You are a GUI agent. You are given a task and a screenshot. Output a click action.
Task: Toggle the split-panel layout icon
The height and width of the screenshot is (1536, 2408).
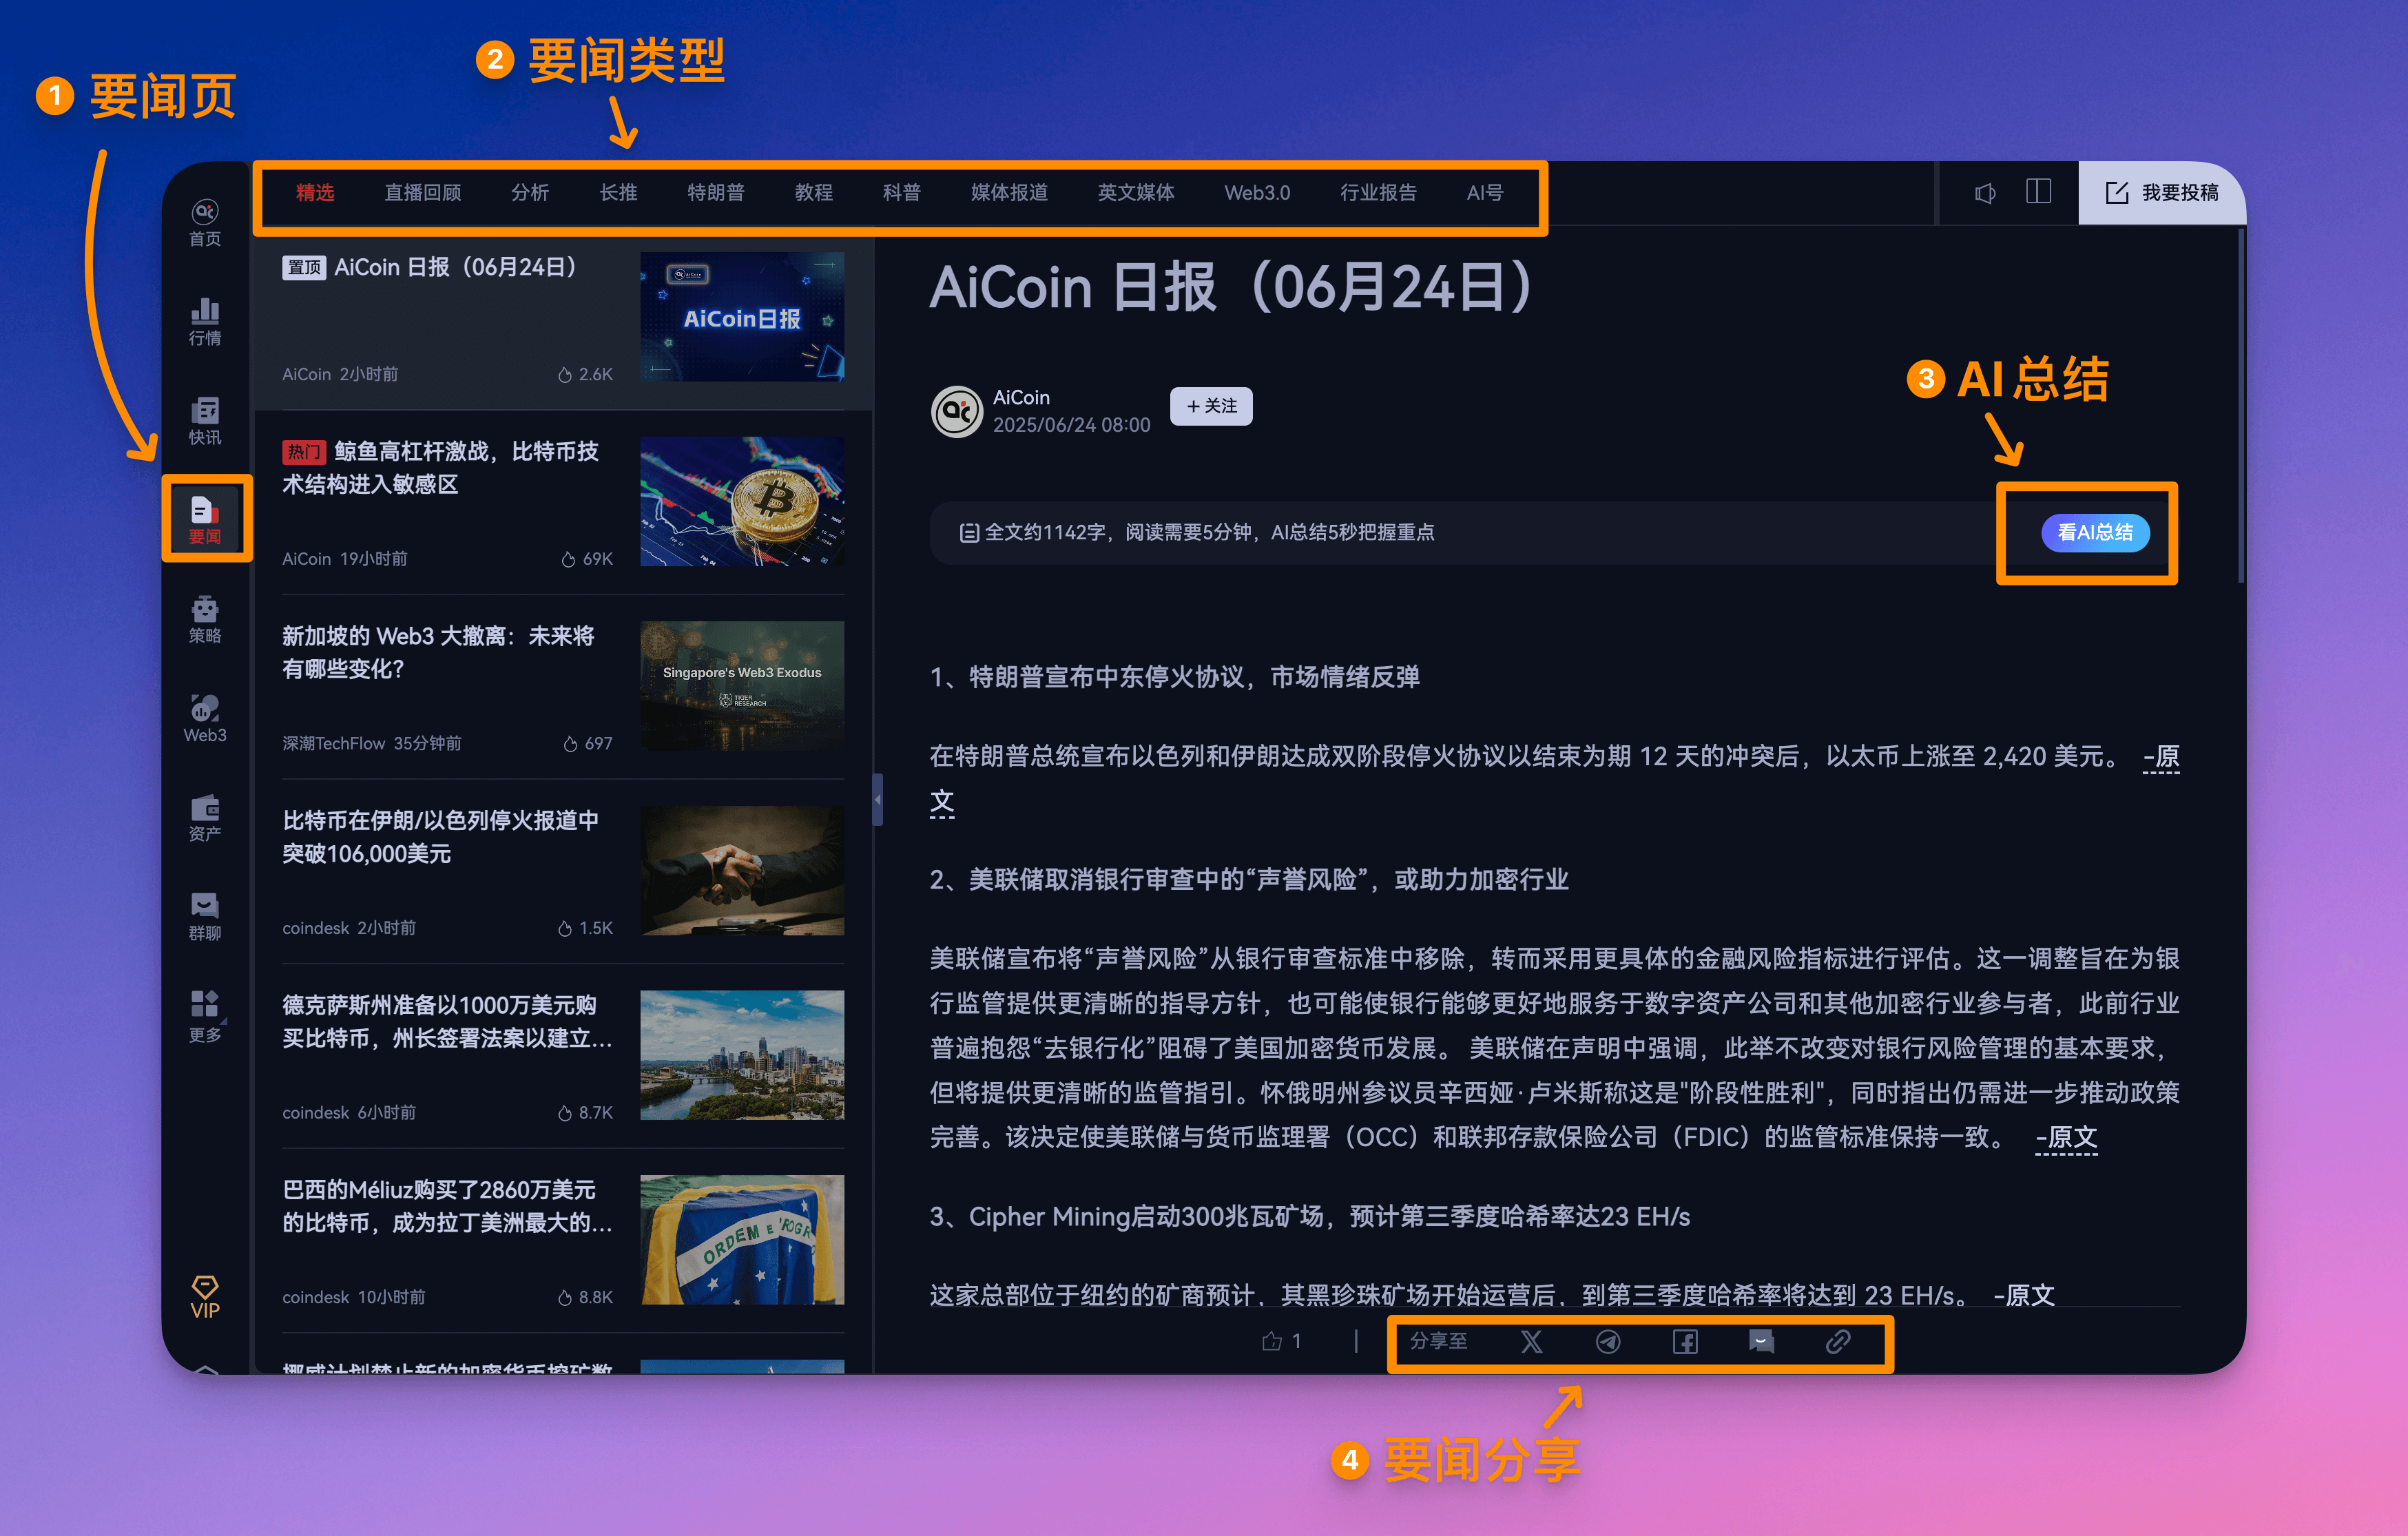tap(2038, 192)
